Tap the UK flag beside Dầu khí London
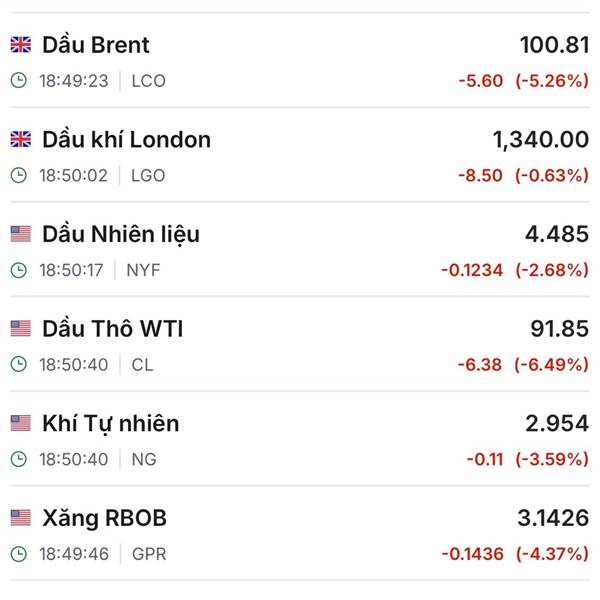Viewport: 600px width, 600px height. tap(21, 140)
